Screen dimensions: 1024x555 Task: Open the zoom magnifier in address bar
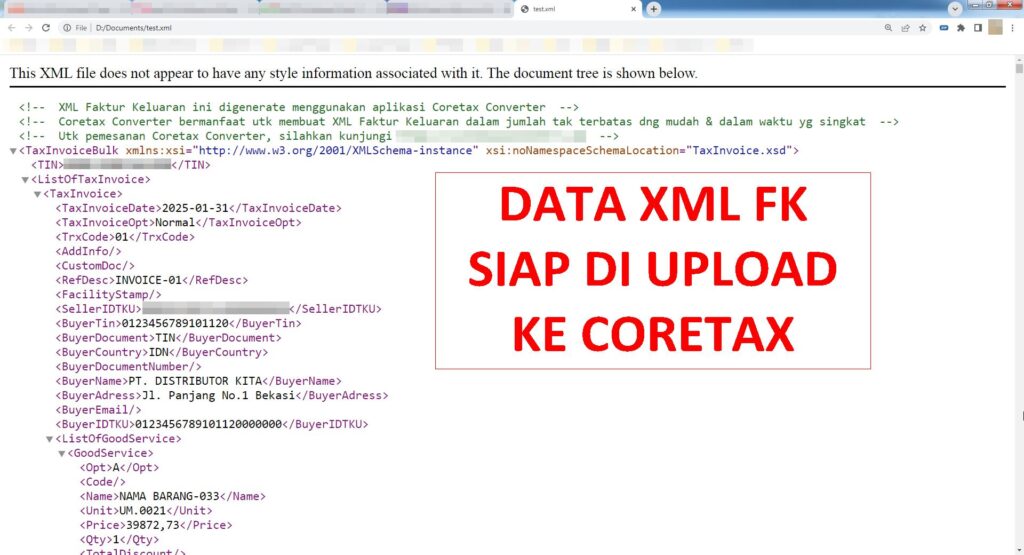[888, 28]
